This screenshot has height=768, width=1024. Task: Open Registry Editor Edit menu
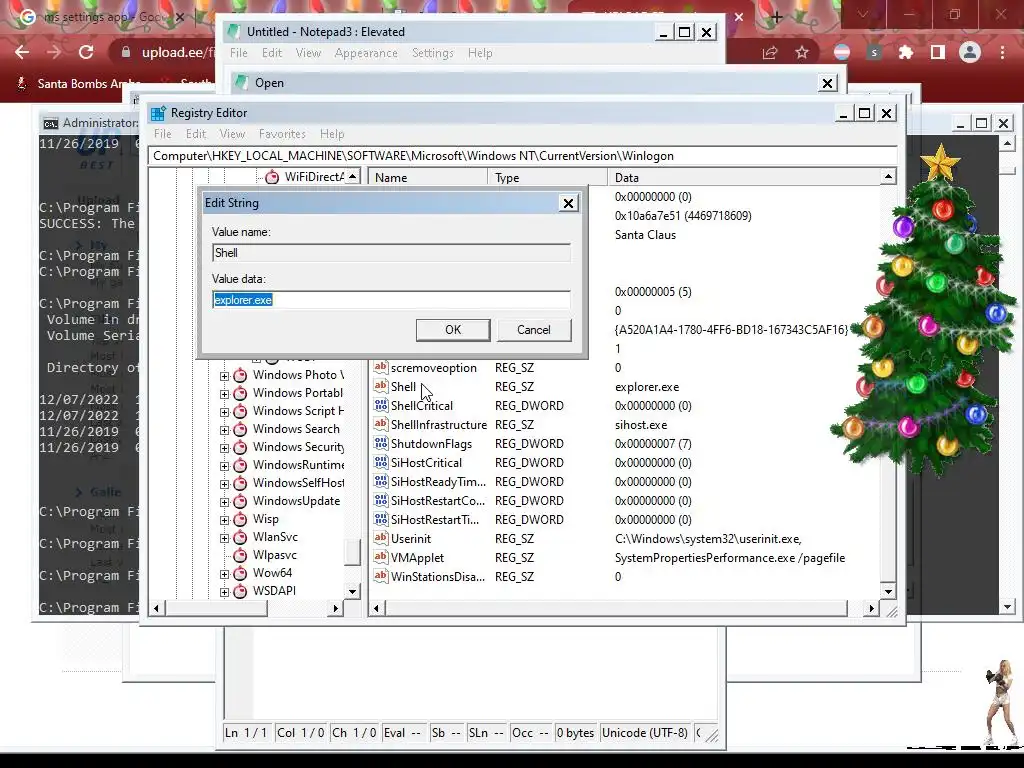(196, 134)
